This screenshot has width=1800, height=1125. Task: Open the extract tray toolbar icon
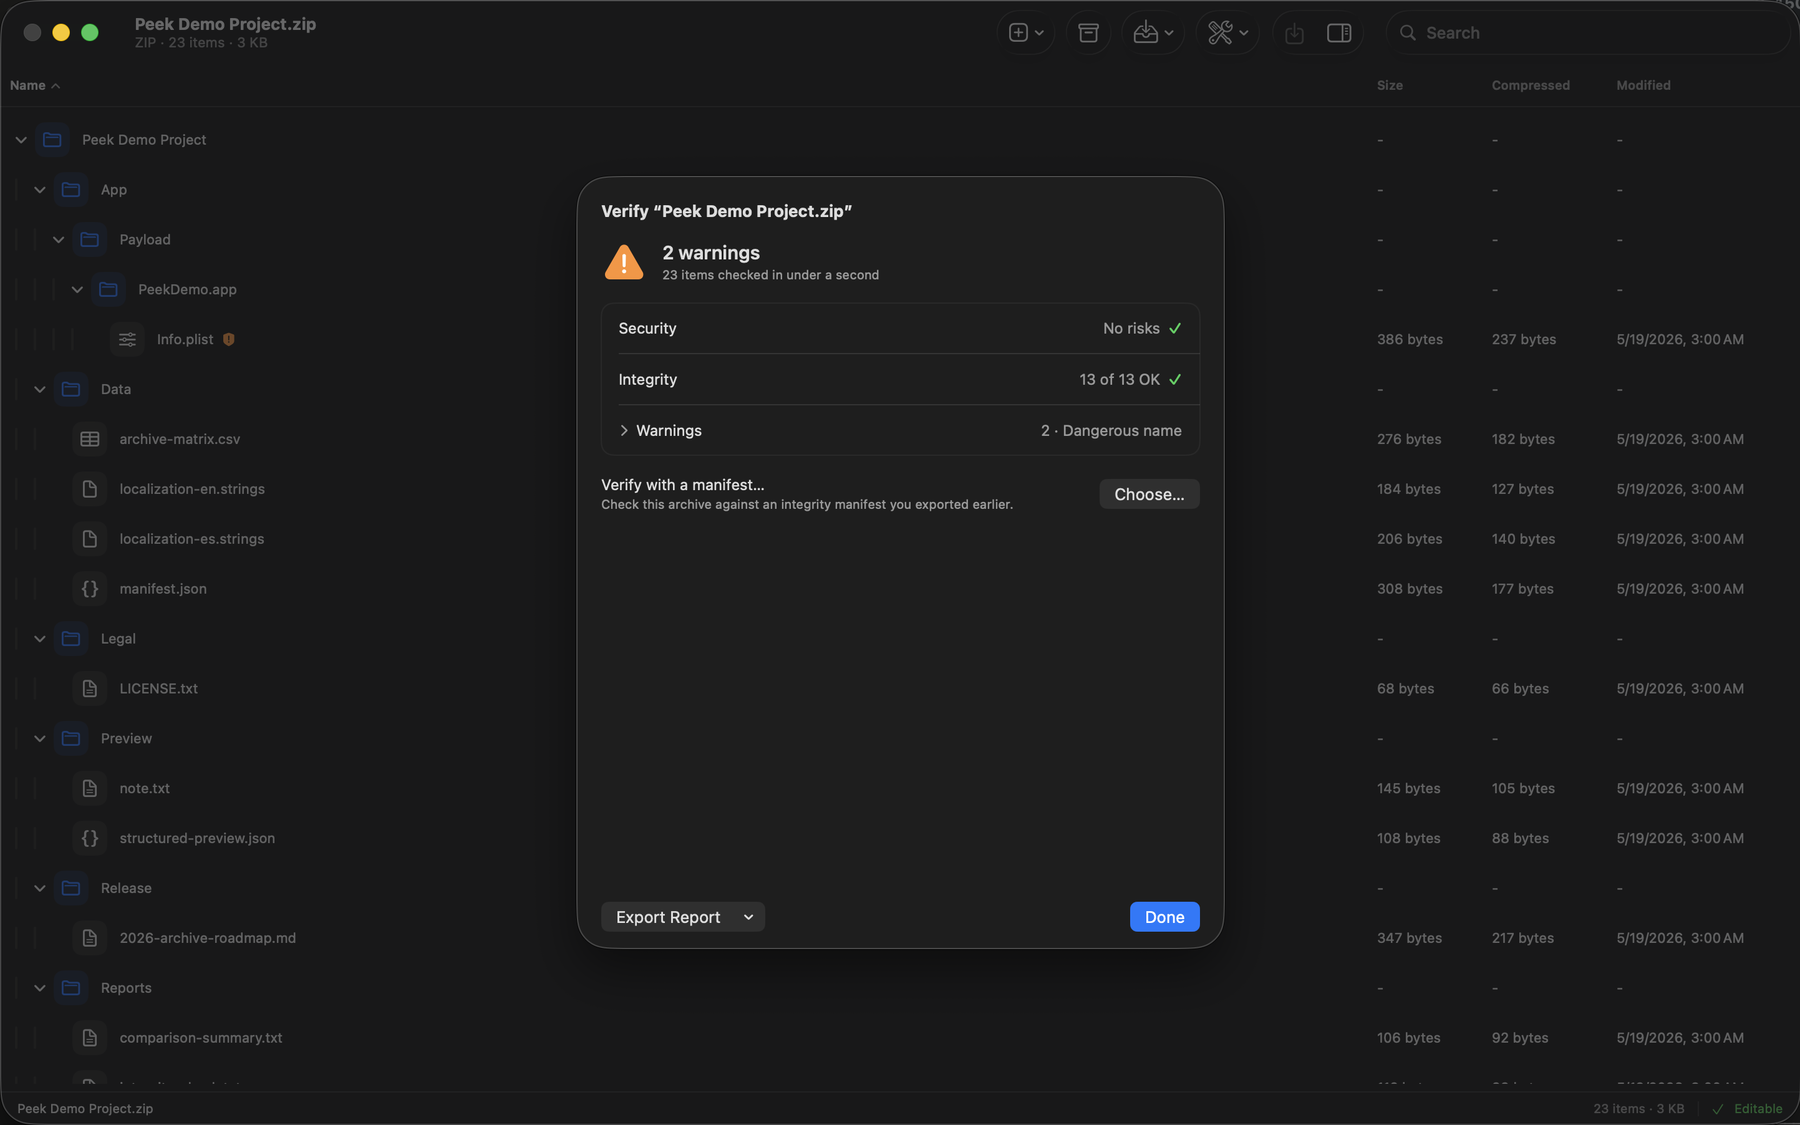1152,33
